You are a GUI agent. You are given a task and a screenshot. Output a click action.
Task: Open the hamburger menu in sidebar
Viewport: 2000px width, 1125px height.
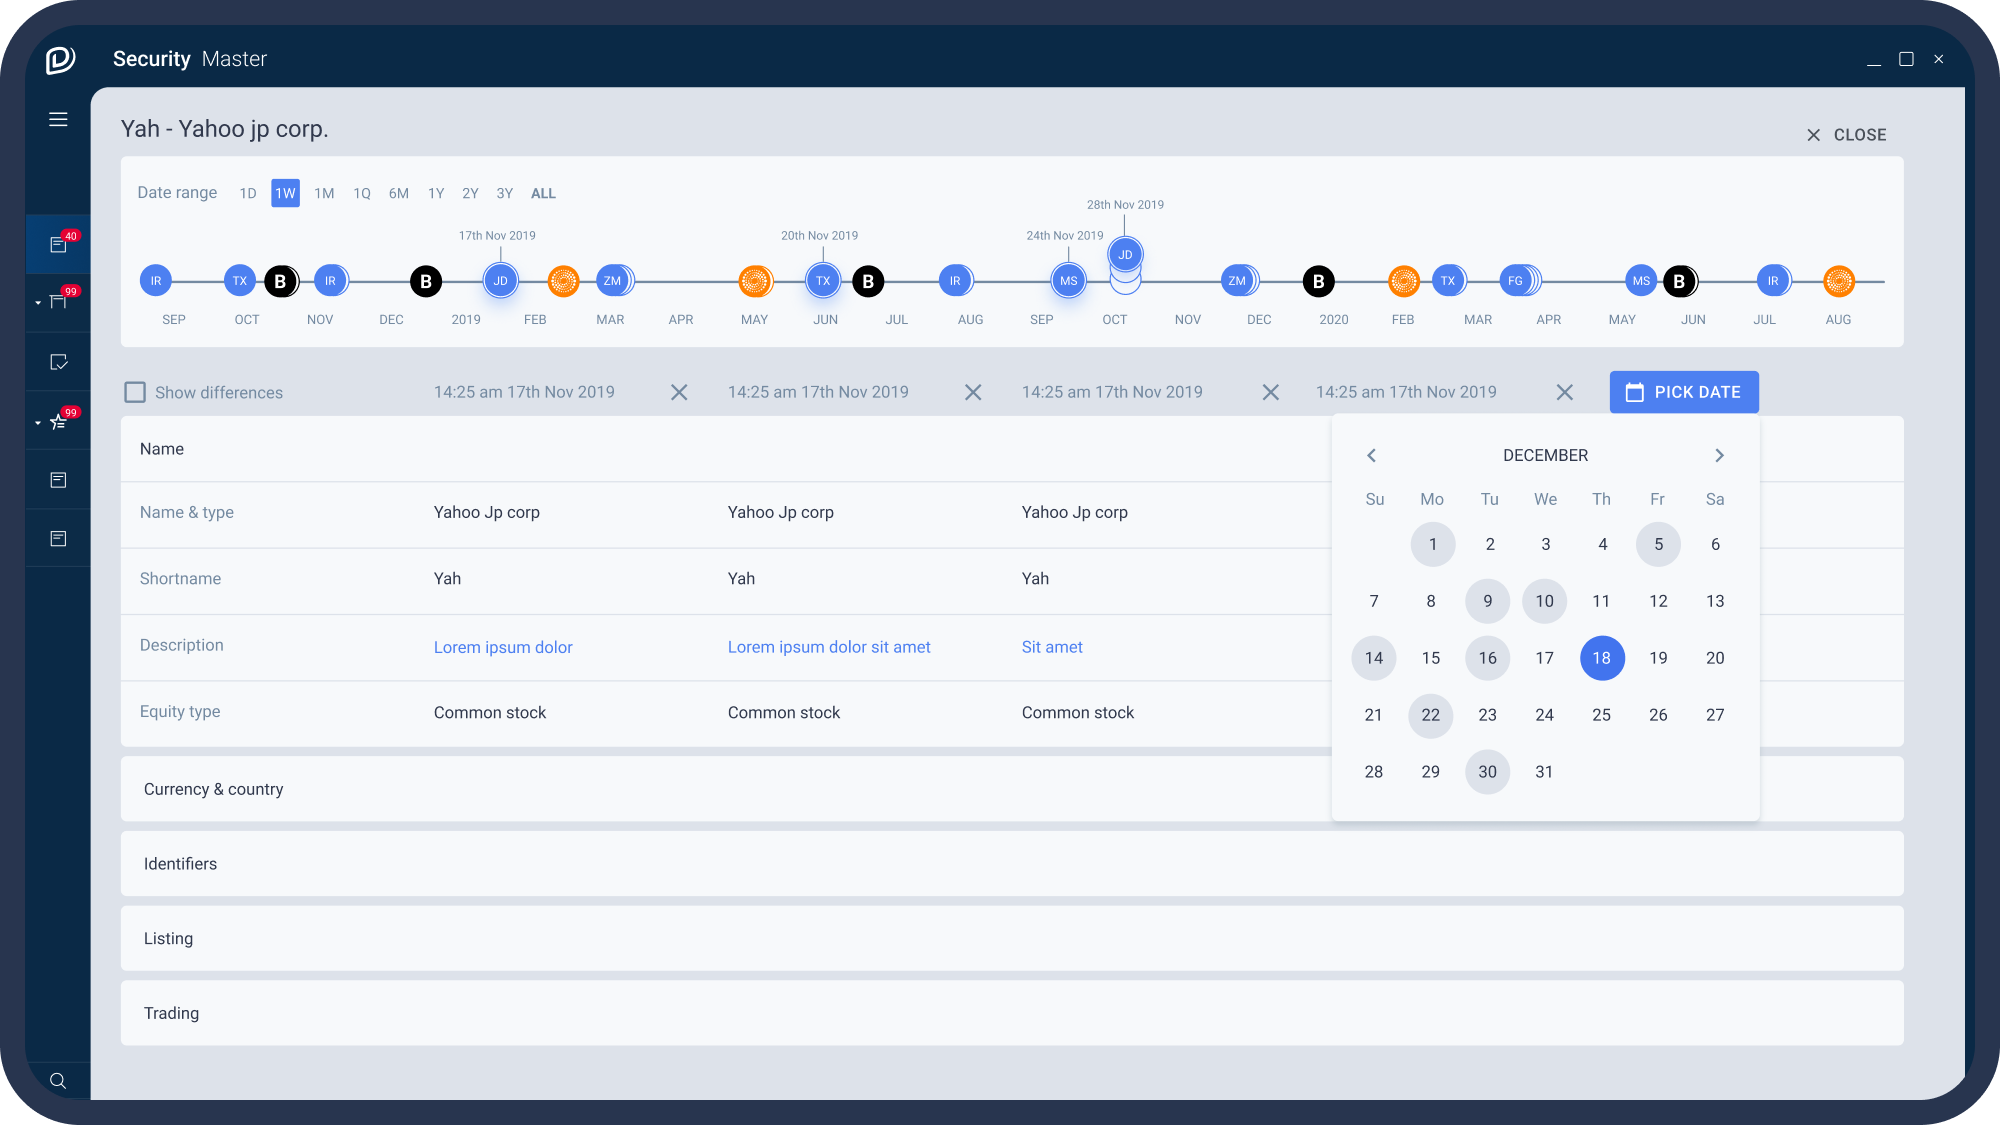pyautogui.click(x=58, y=120)
